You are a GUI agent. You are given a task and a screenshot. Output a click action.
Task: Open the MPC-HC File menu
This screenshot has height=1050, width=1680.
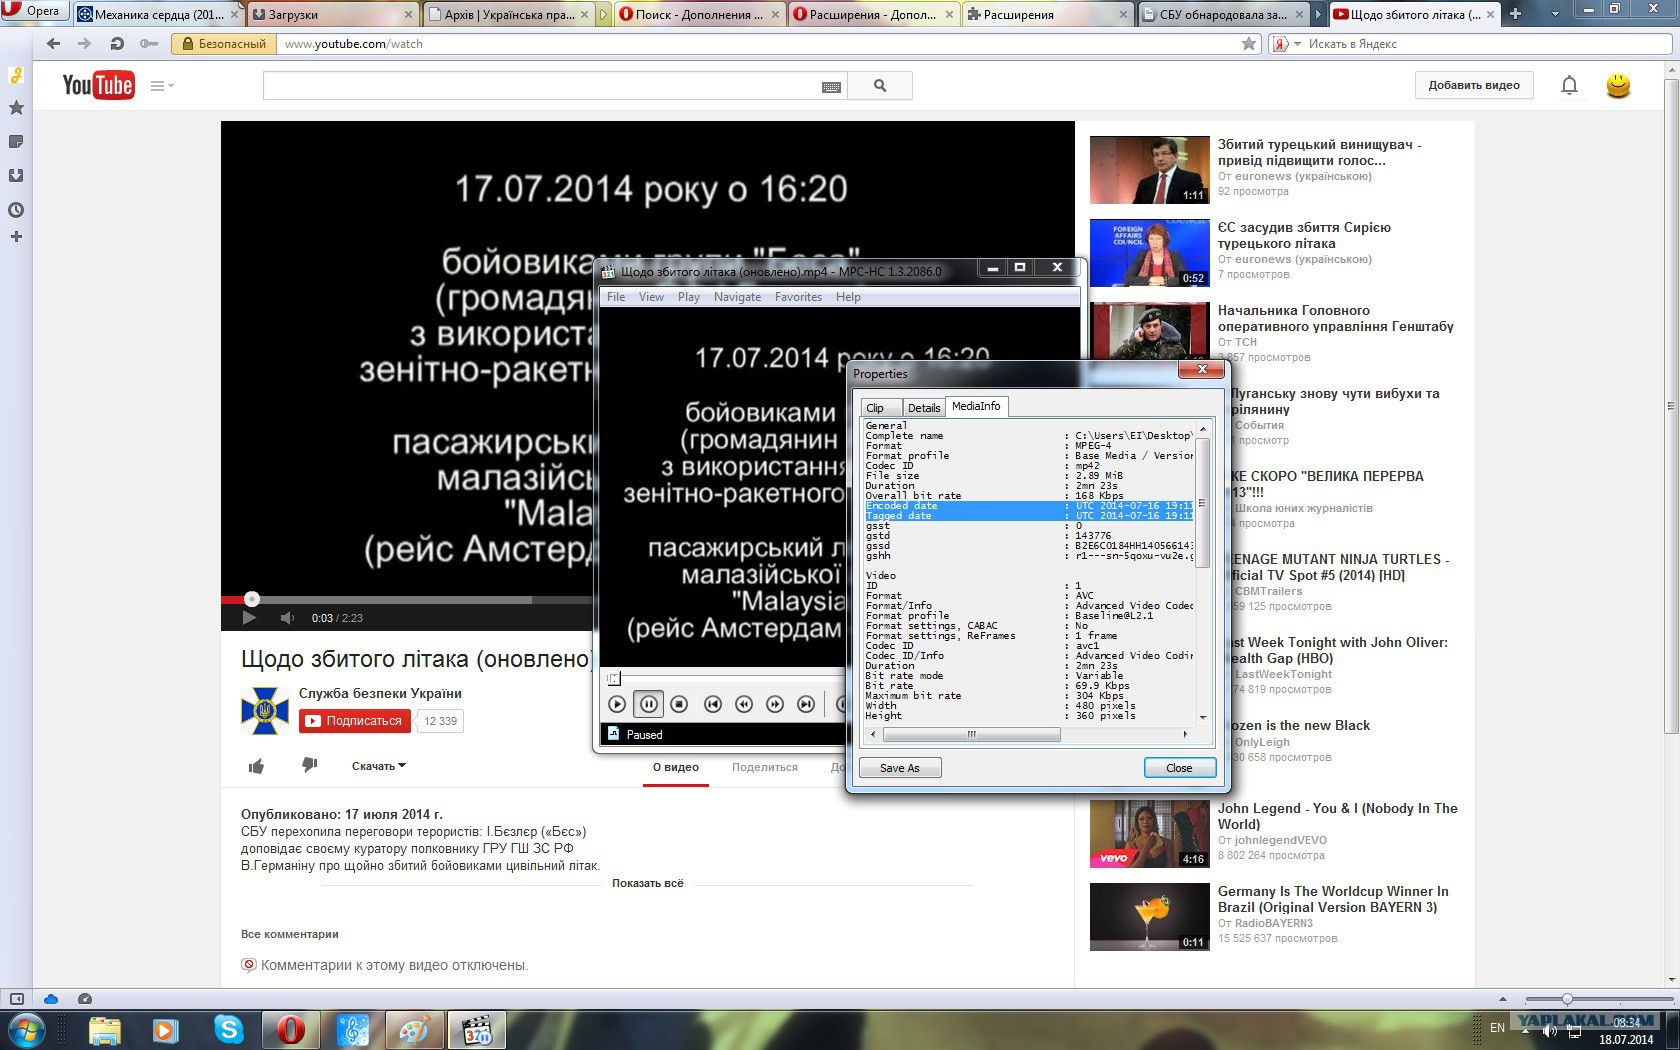[616, 297]
